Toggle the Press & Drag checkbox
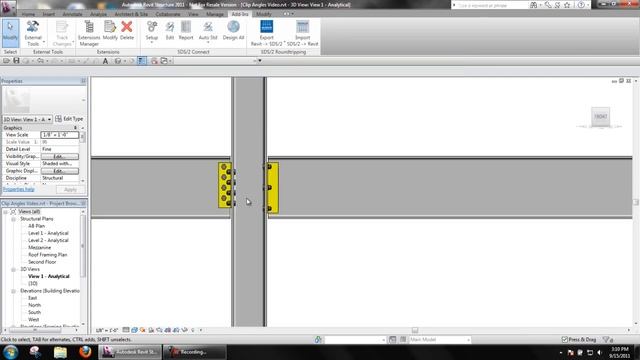Image resolution: width=640 pixels, height=360 pixels. point(564,340)
